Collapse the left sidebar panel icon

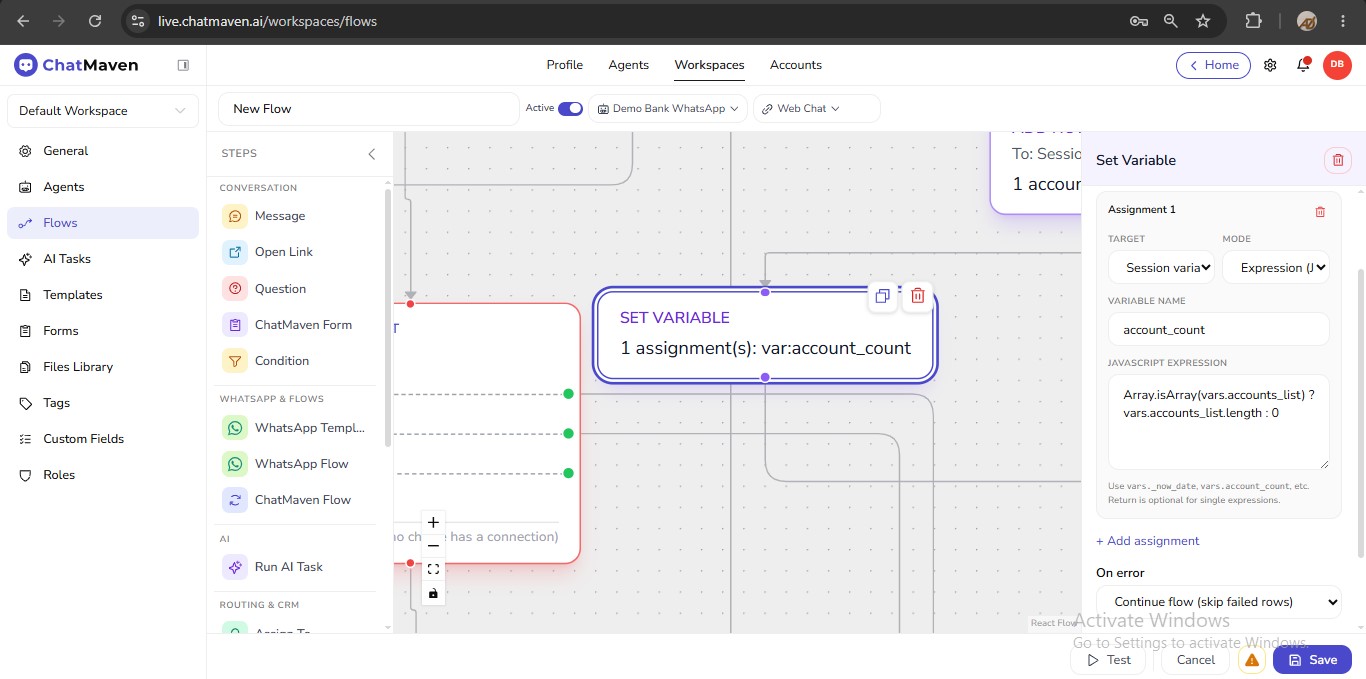pyautogui.click(x=183, y=65)
